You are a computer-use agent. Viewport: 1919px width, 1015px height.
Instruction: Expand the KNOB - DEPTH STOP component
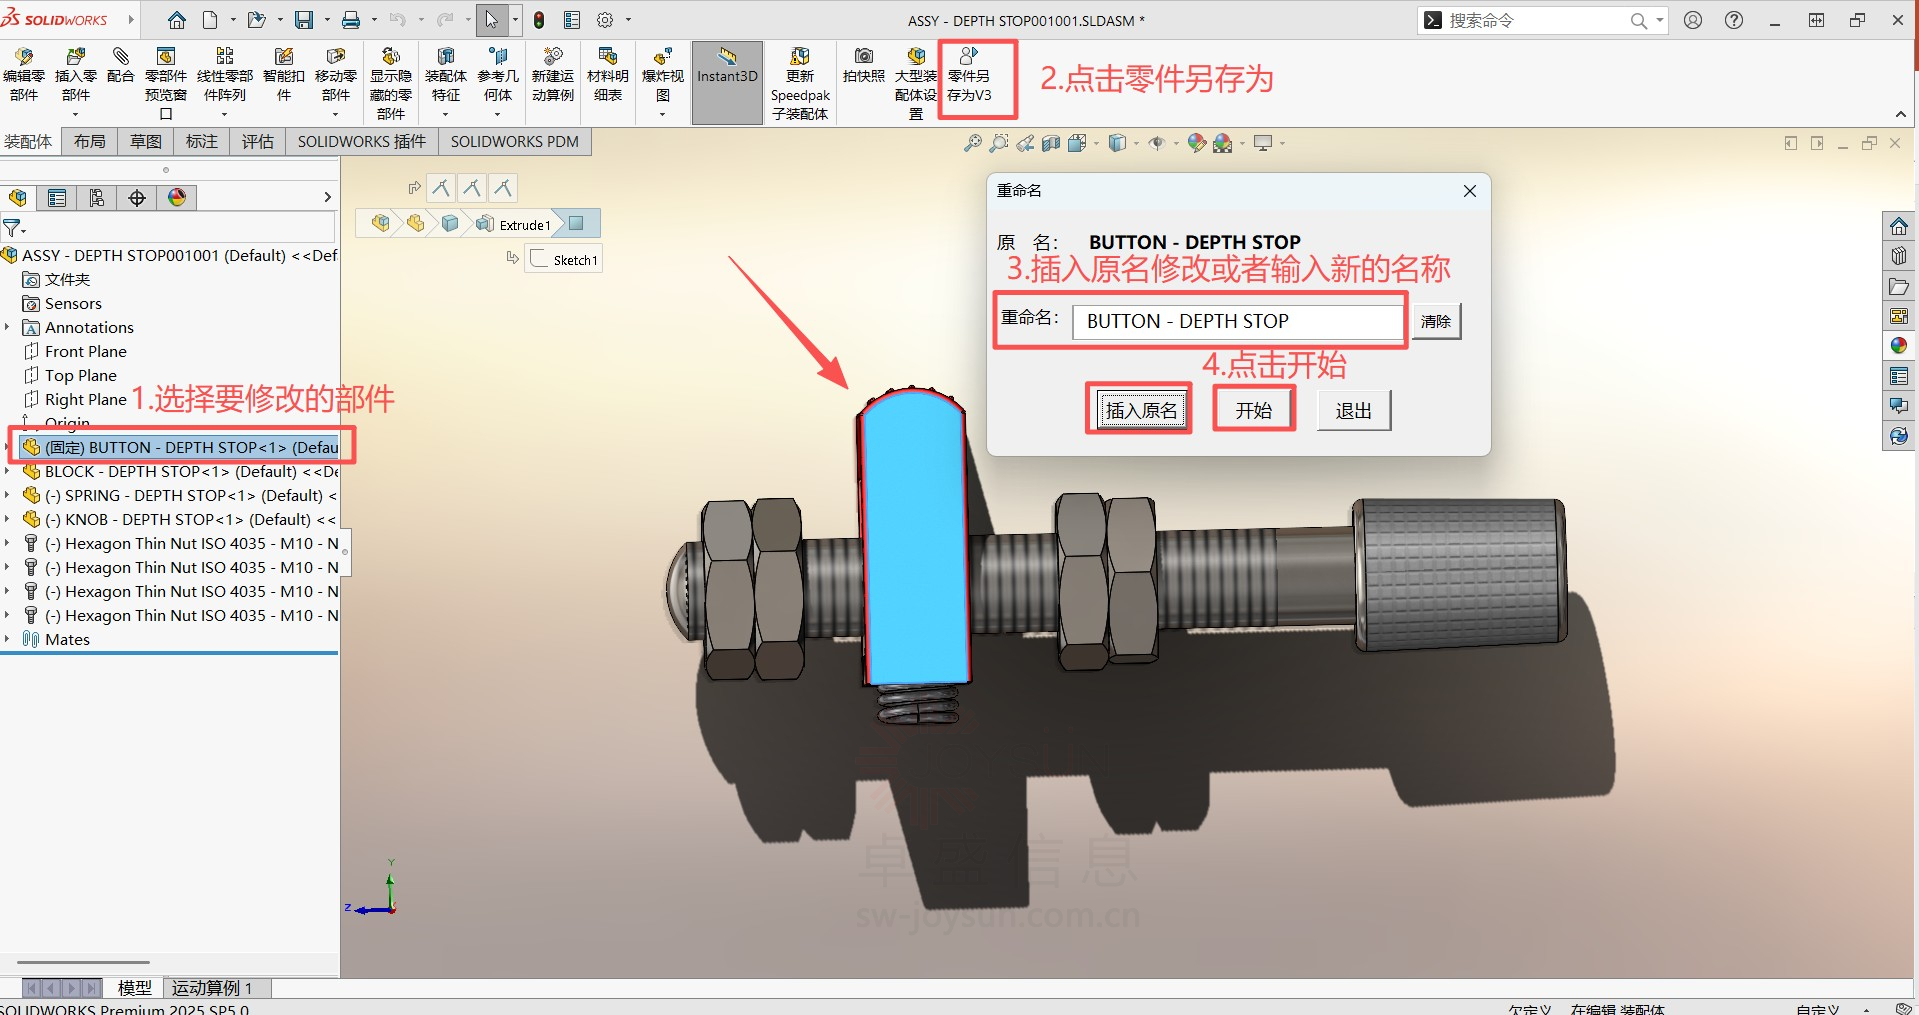pyautogui.click(x=7, y=519)
